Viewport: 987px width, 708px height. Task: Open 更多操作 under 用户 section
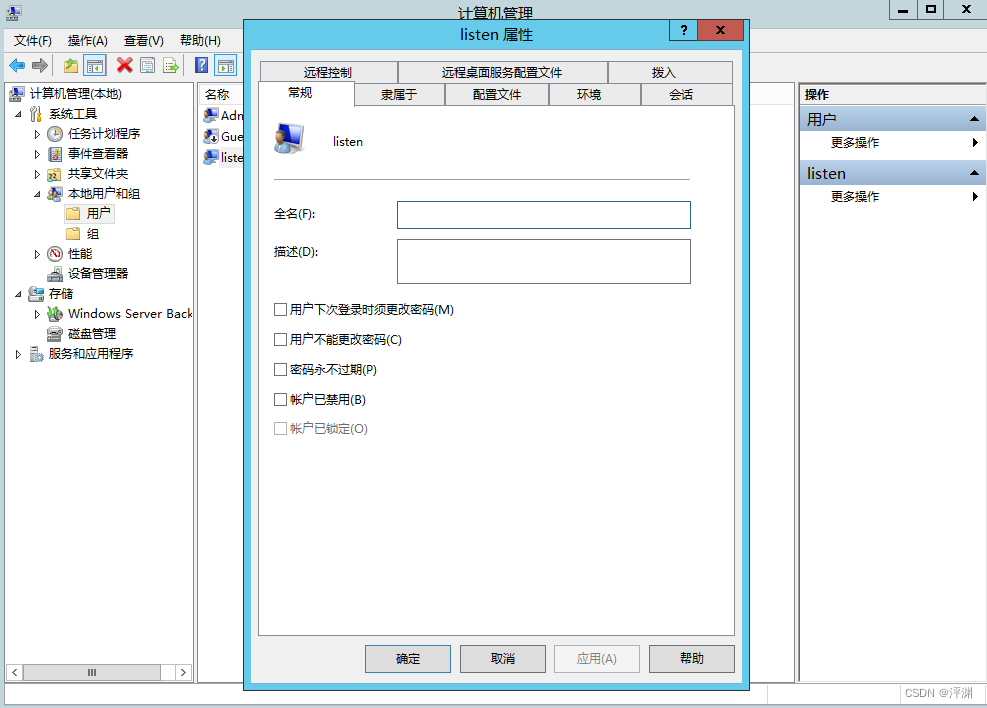855,143
